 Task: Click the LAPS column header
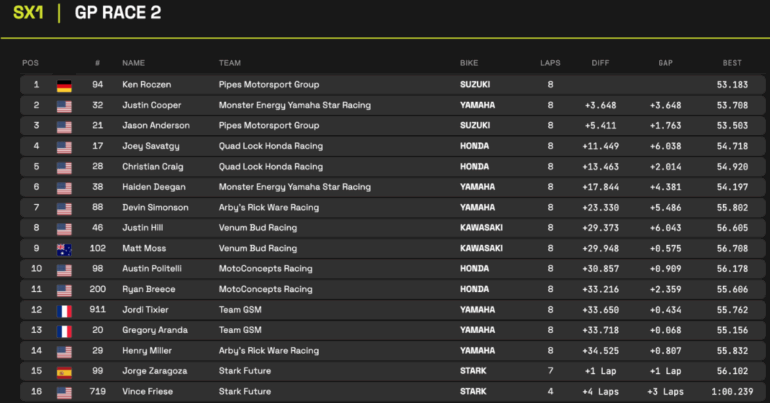(550, 62)
